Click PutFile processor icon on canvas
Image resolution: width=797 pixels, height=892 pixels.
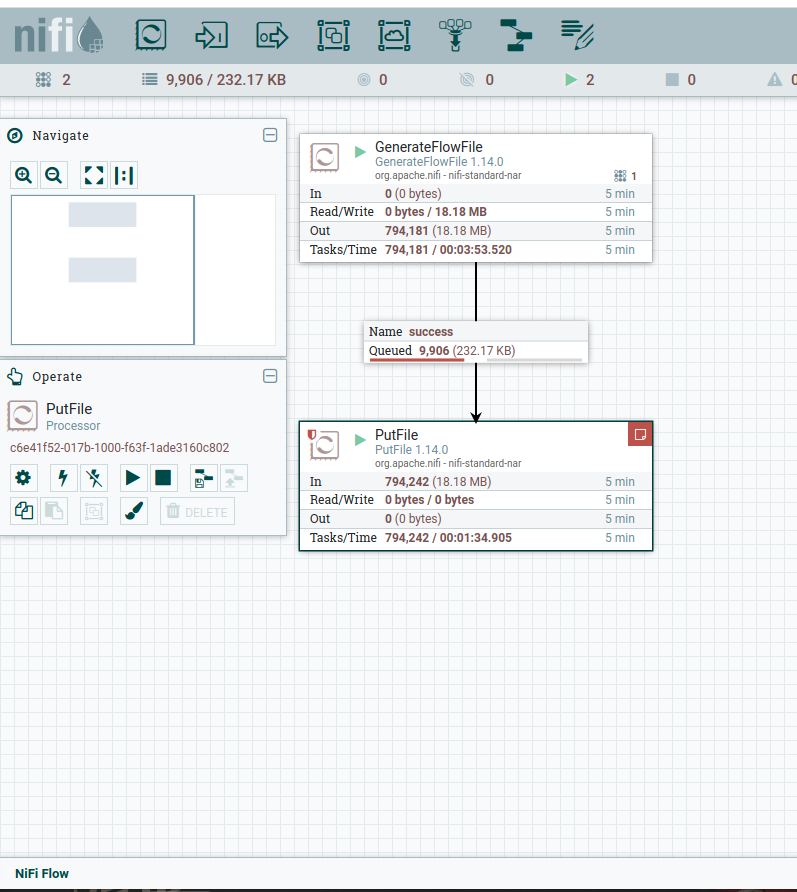pyautogui.click(x=324, y=445)
